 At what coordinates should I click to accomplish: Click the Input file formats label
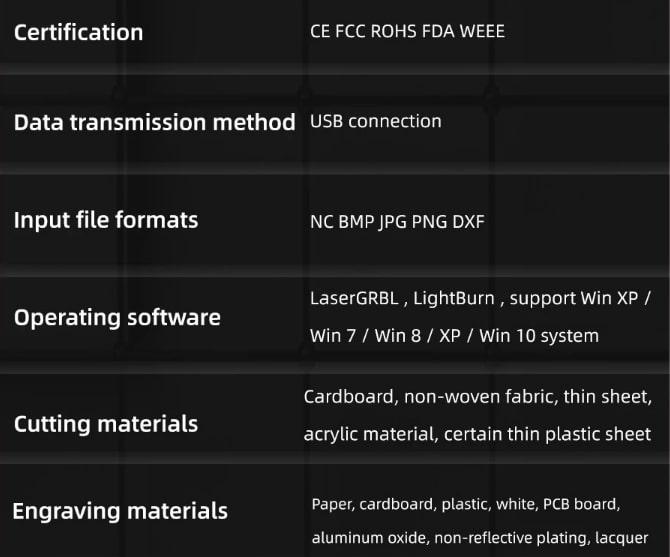coord(106,220)
